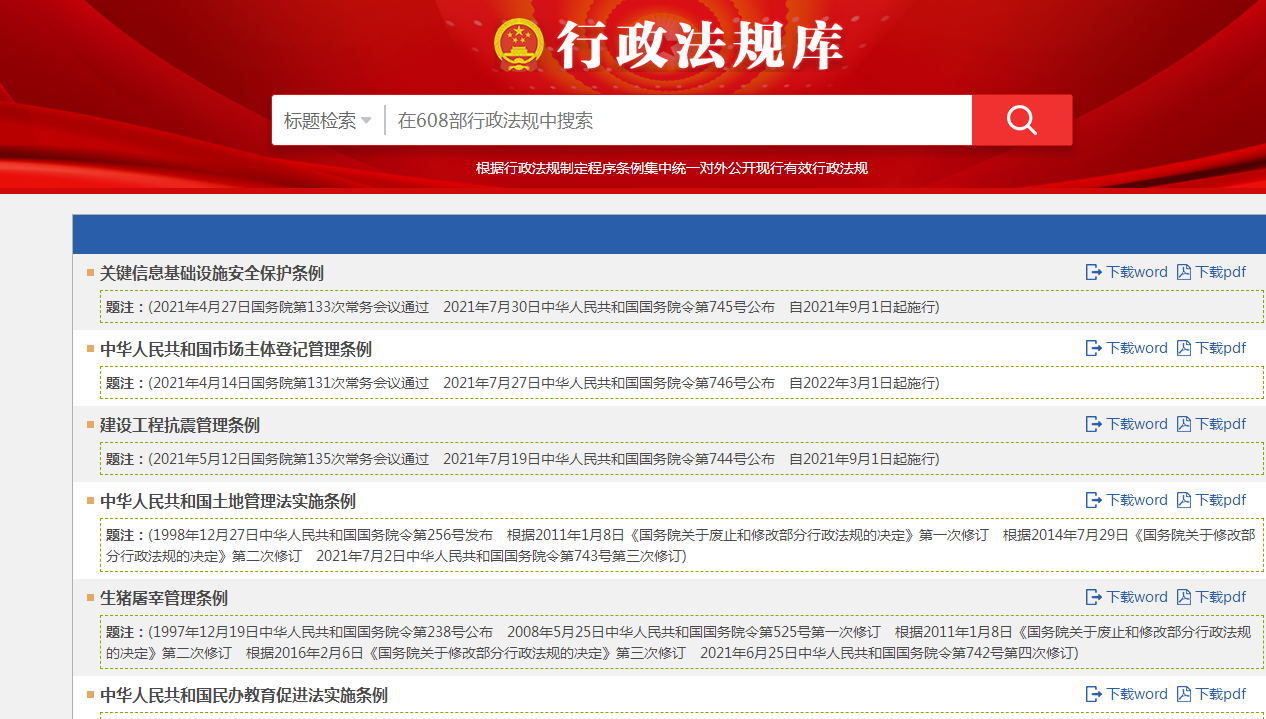The height and width of the screenshot is (719, 1266).
Task: Download word for 中华人民共和国民办教育促进法实施条例
Action: pos(1127,694)
